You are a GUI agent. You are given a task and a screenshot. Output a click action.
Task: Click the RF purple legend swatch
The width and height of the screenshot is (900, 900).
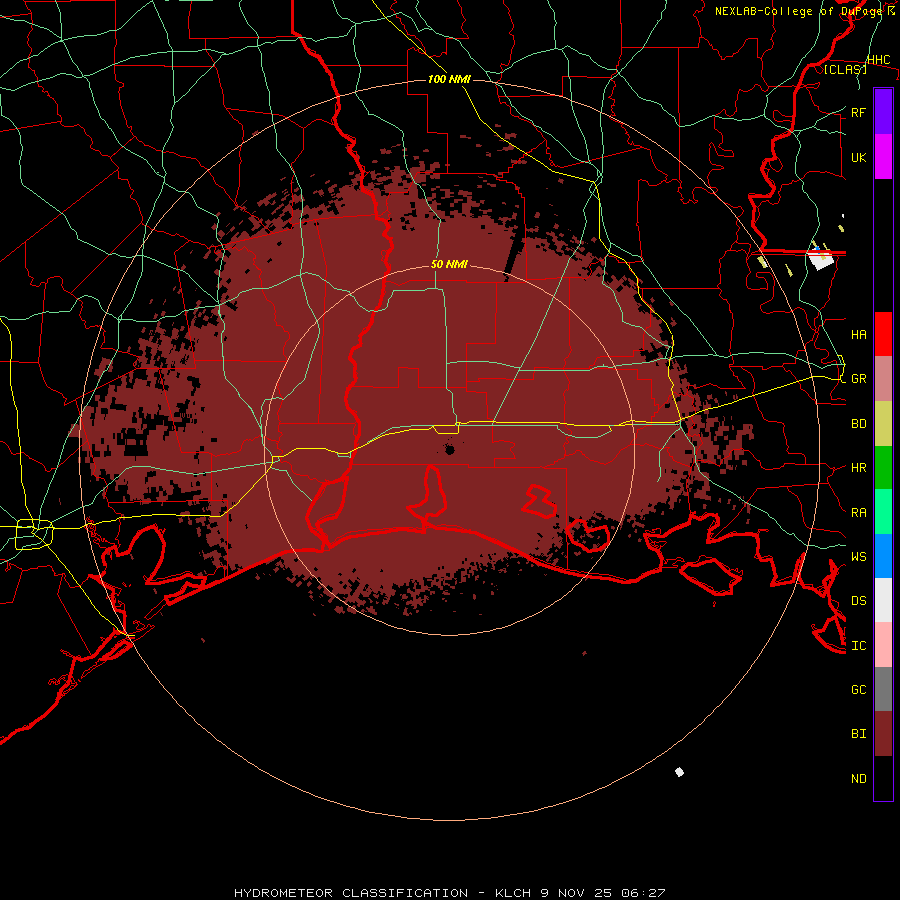883,112
